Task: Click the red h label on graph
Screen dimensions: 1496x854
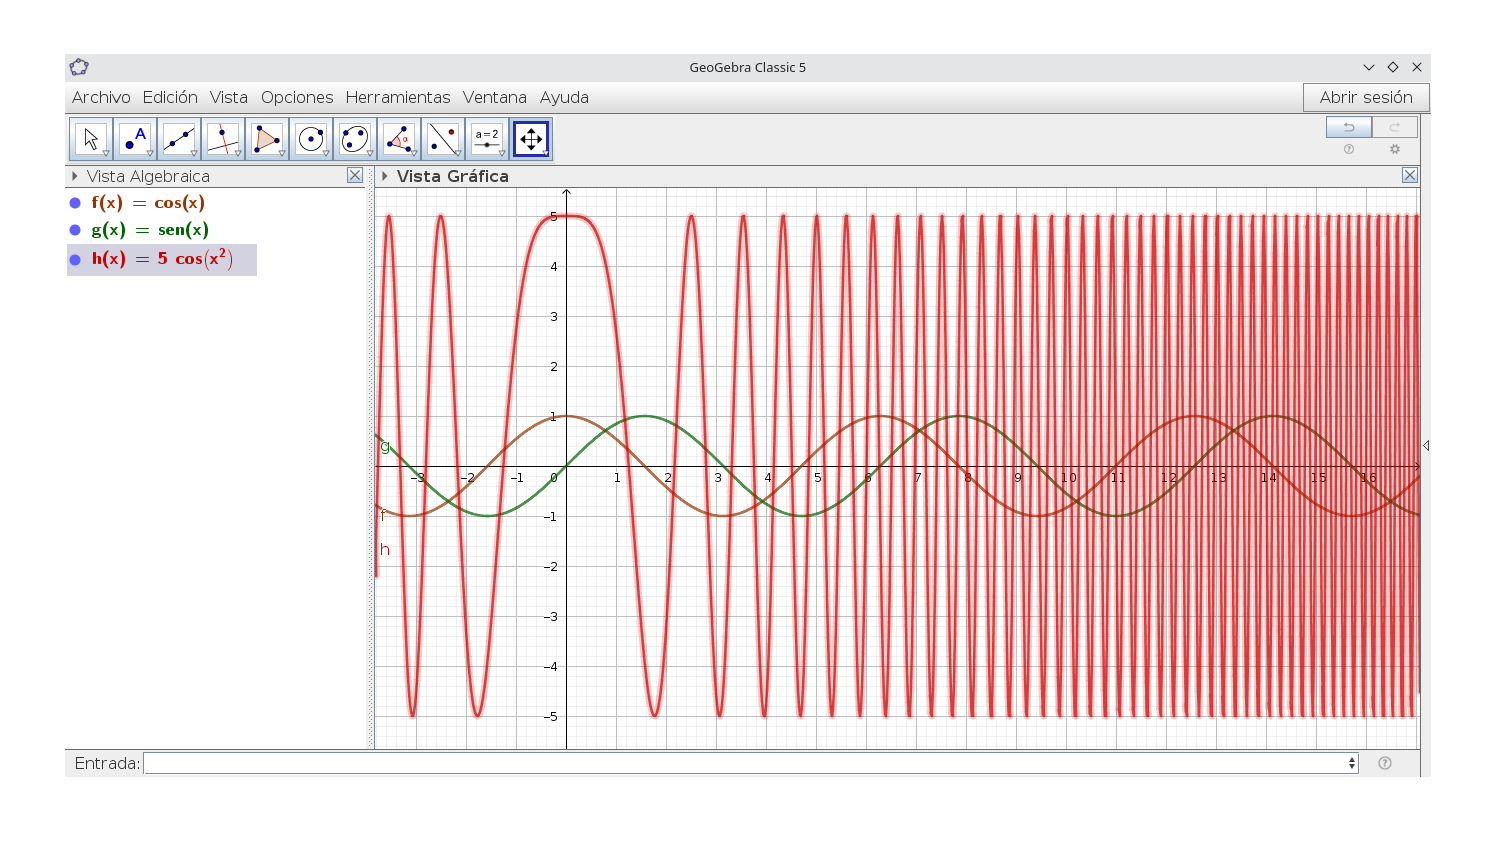Action: click(x=385, y=549)
